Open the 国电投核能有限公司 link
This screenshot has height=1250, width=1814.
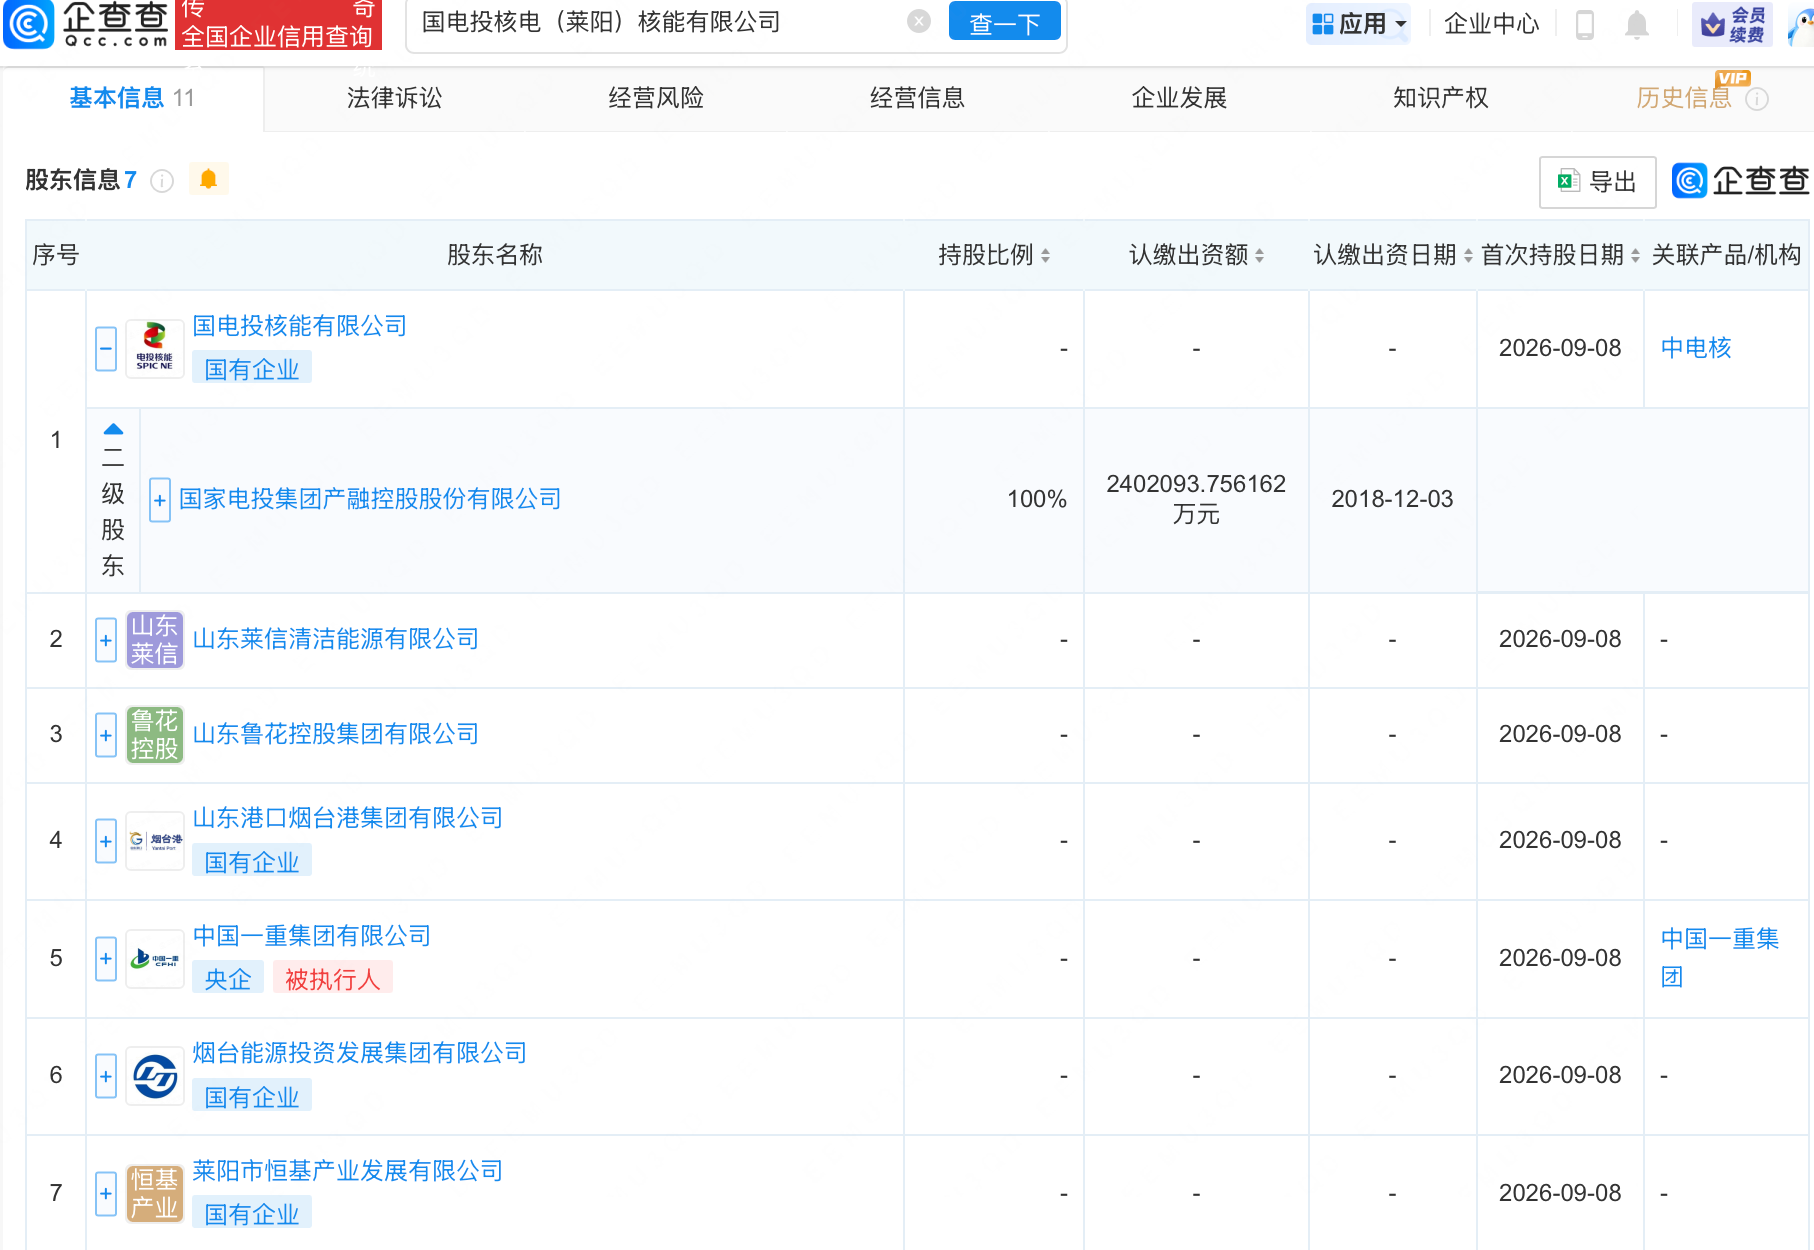(300, 326)
